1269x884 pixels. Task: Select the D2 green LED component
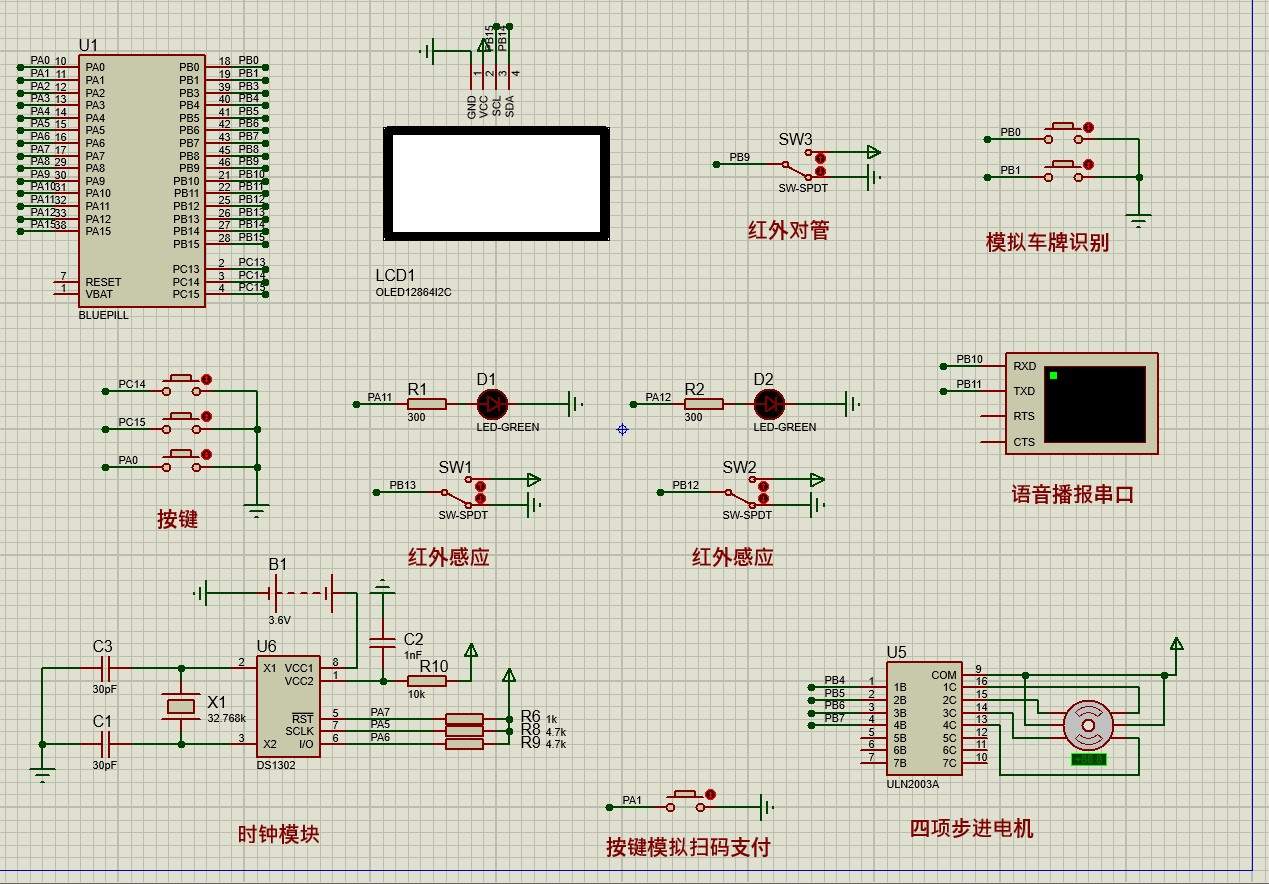click(769, 404)
